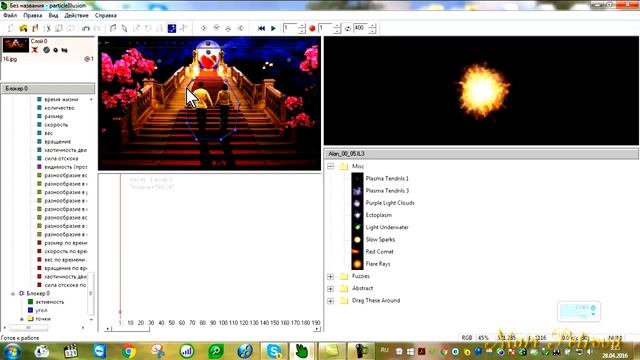Image resolution: width=640 pixels, height=360 pixels.
Task: Start playback with the green Play button
Action: pyautogui.click(x=273, y=28)
